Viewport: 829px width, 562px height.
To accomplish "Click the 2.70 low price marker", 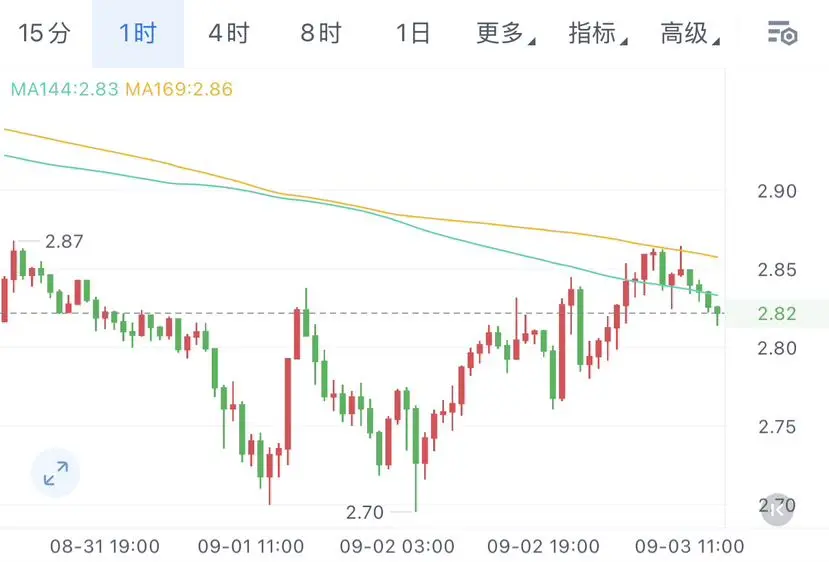I will (365, 512).
